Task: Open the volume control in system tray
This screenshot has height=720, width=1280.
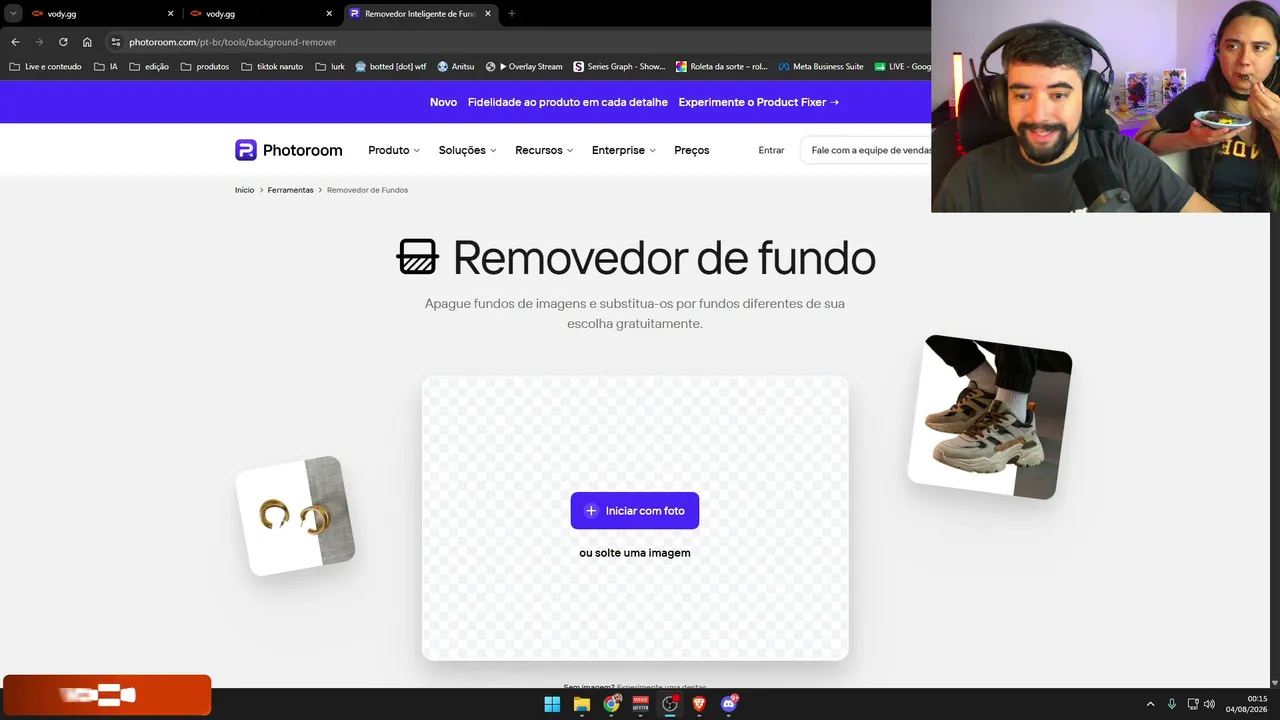Action: coord(1210,704)
